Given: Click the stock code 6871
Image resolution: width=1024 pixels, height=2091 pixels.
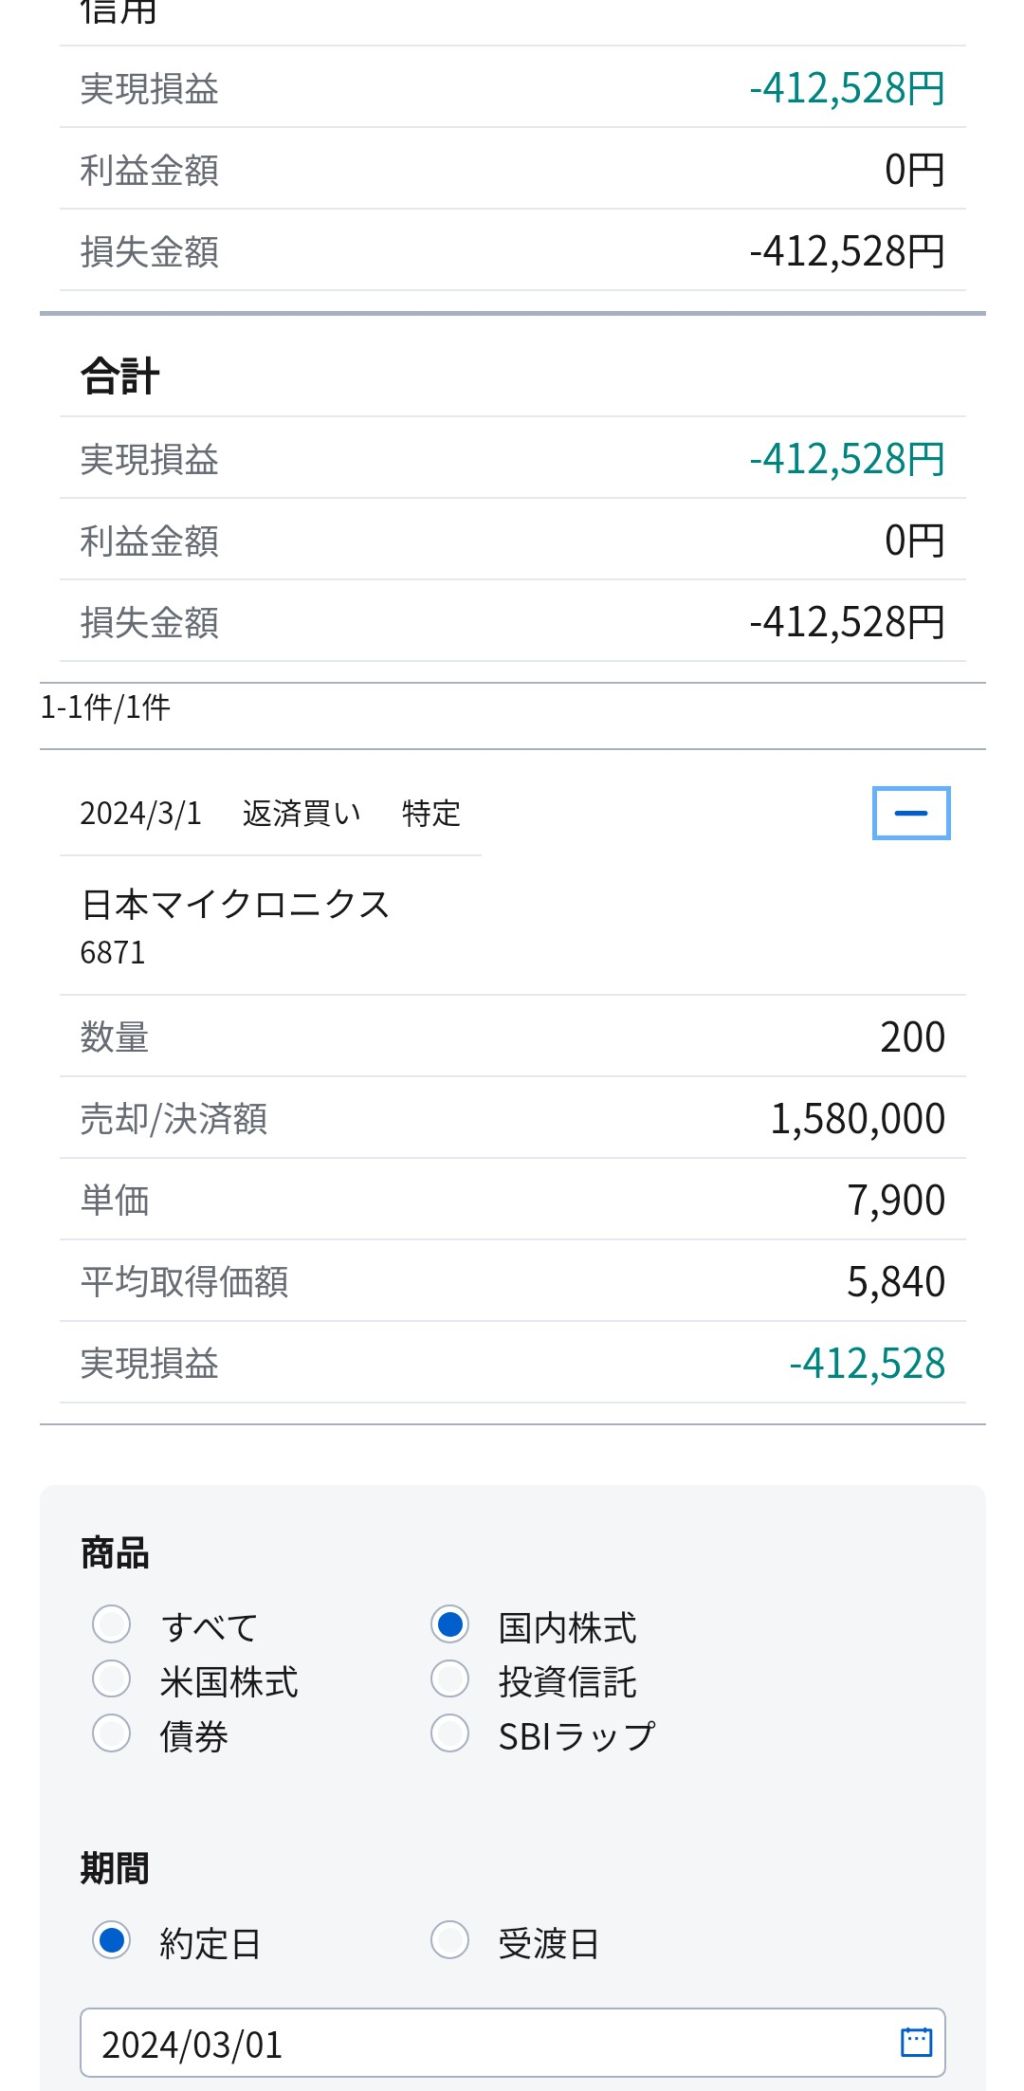Looking at the screenshot, I should 113,953.
